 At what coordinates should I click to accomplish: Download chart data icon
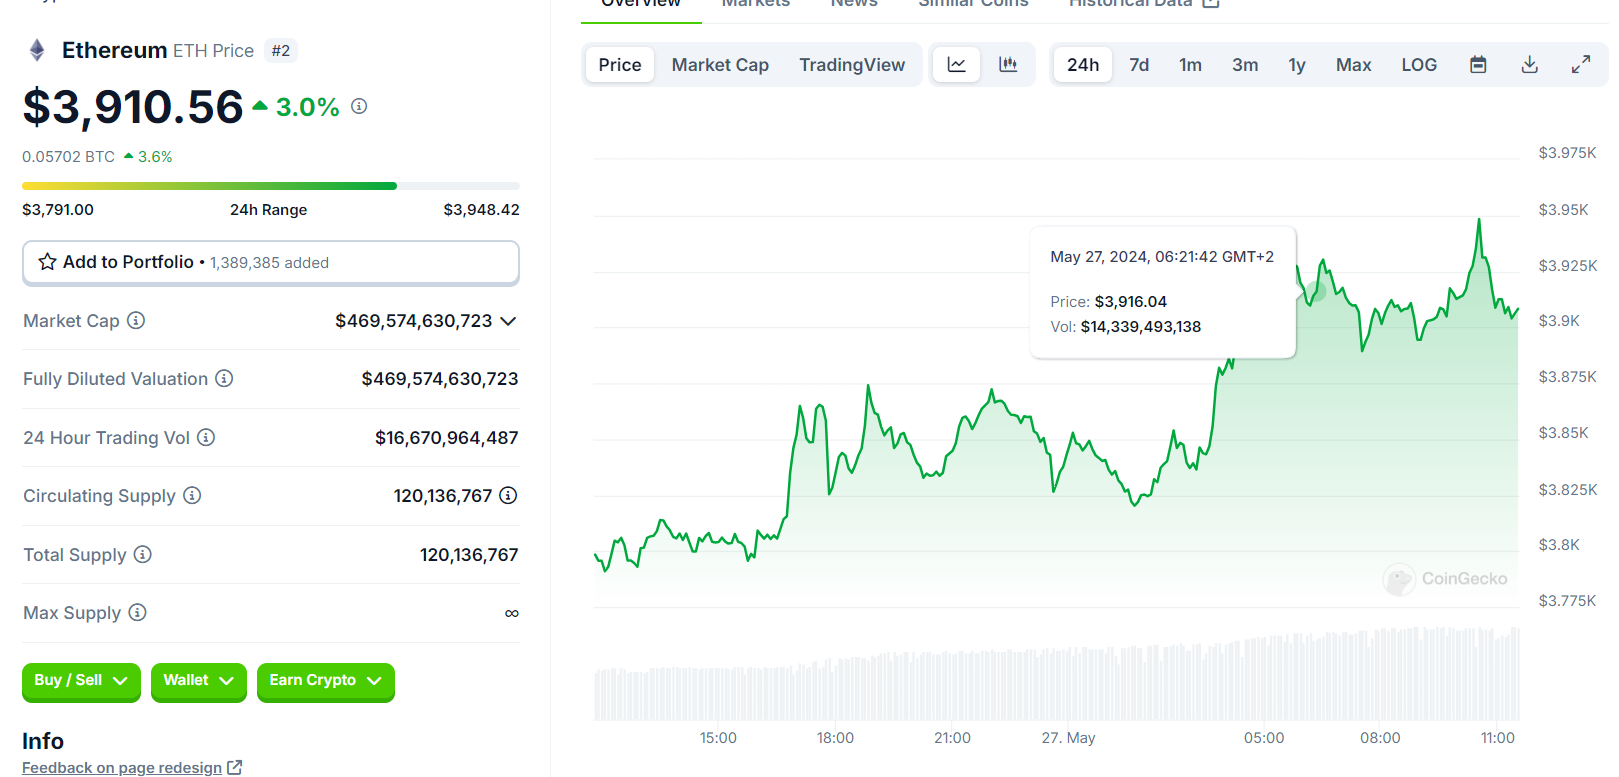[1529, 65]
